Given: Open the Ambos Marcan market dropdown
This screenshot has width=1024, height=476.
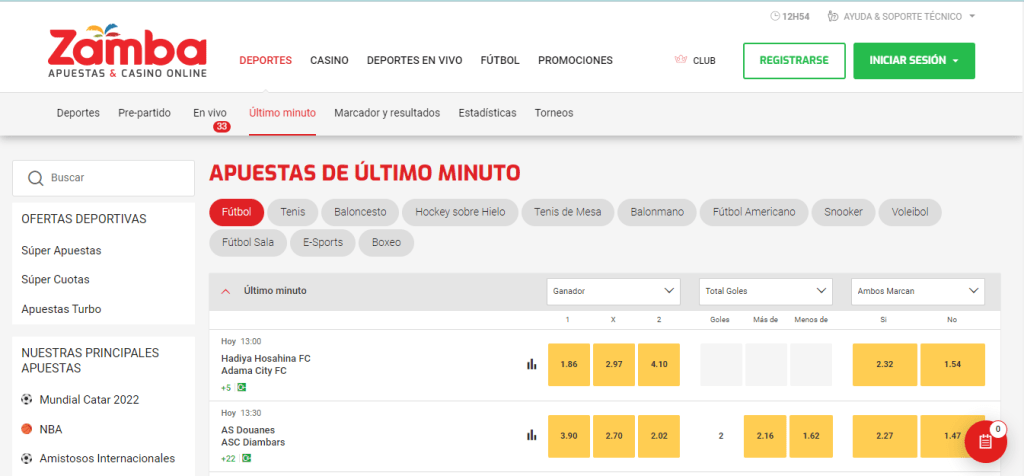Looking at the screenshot, I should 918,291.
